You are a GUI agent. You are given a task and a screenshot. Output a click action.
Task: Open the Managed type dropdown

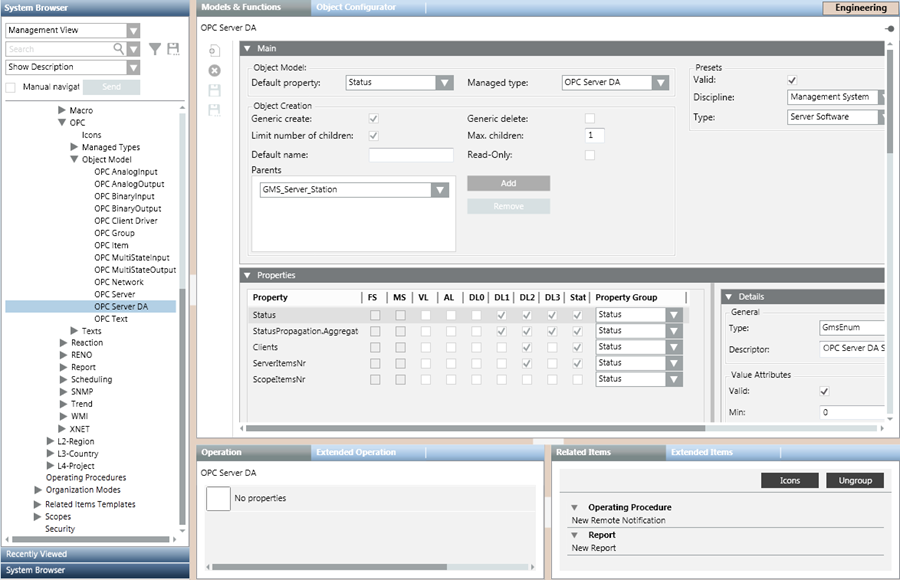coord(659,83)
